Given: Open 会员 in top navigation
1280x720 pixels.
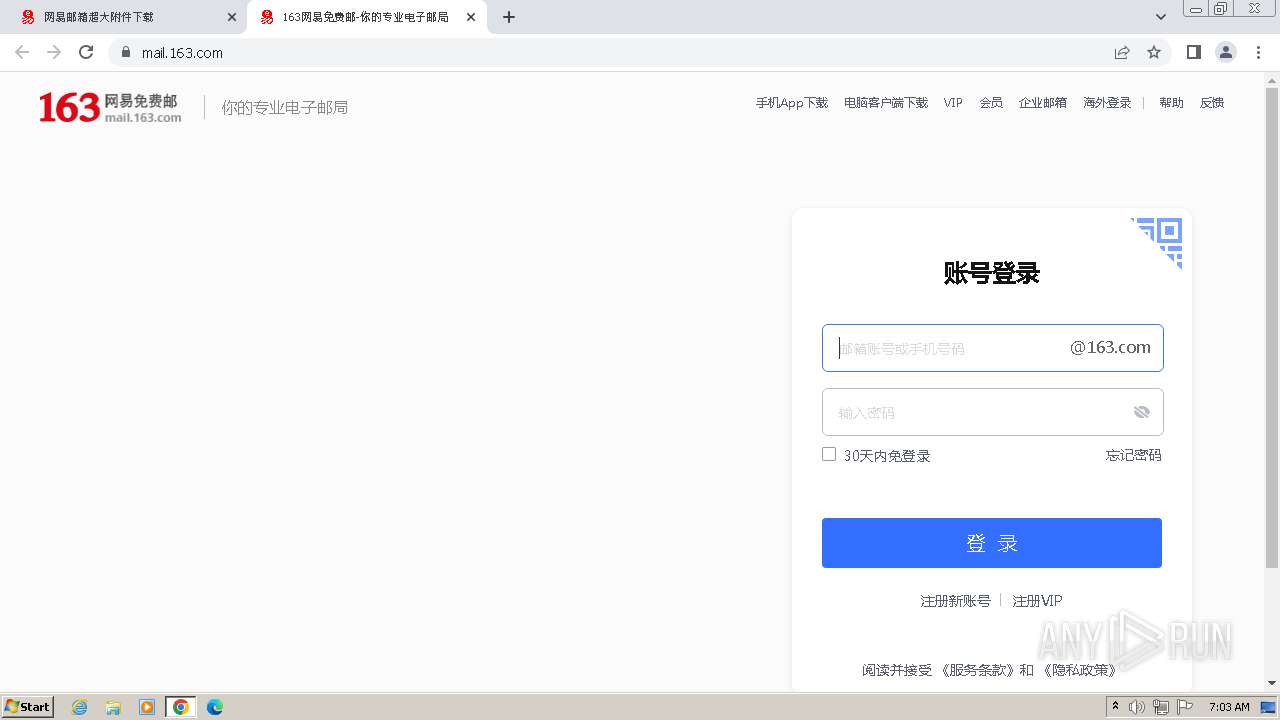Looking at the screenshot, I should tap(991, 103).
